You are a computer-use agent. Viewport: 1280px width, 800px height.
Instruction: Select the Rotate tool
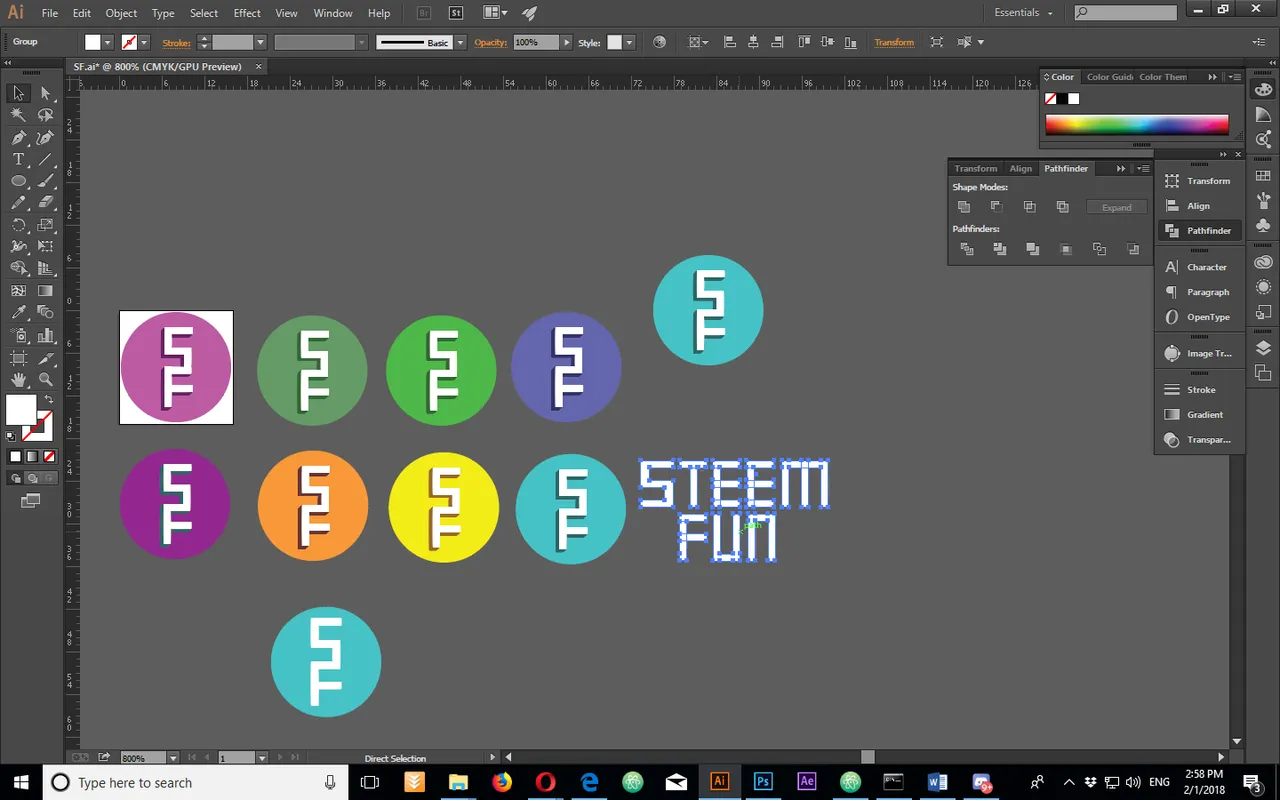[x=18, y=225]
